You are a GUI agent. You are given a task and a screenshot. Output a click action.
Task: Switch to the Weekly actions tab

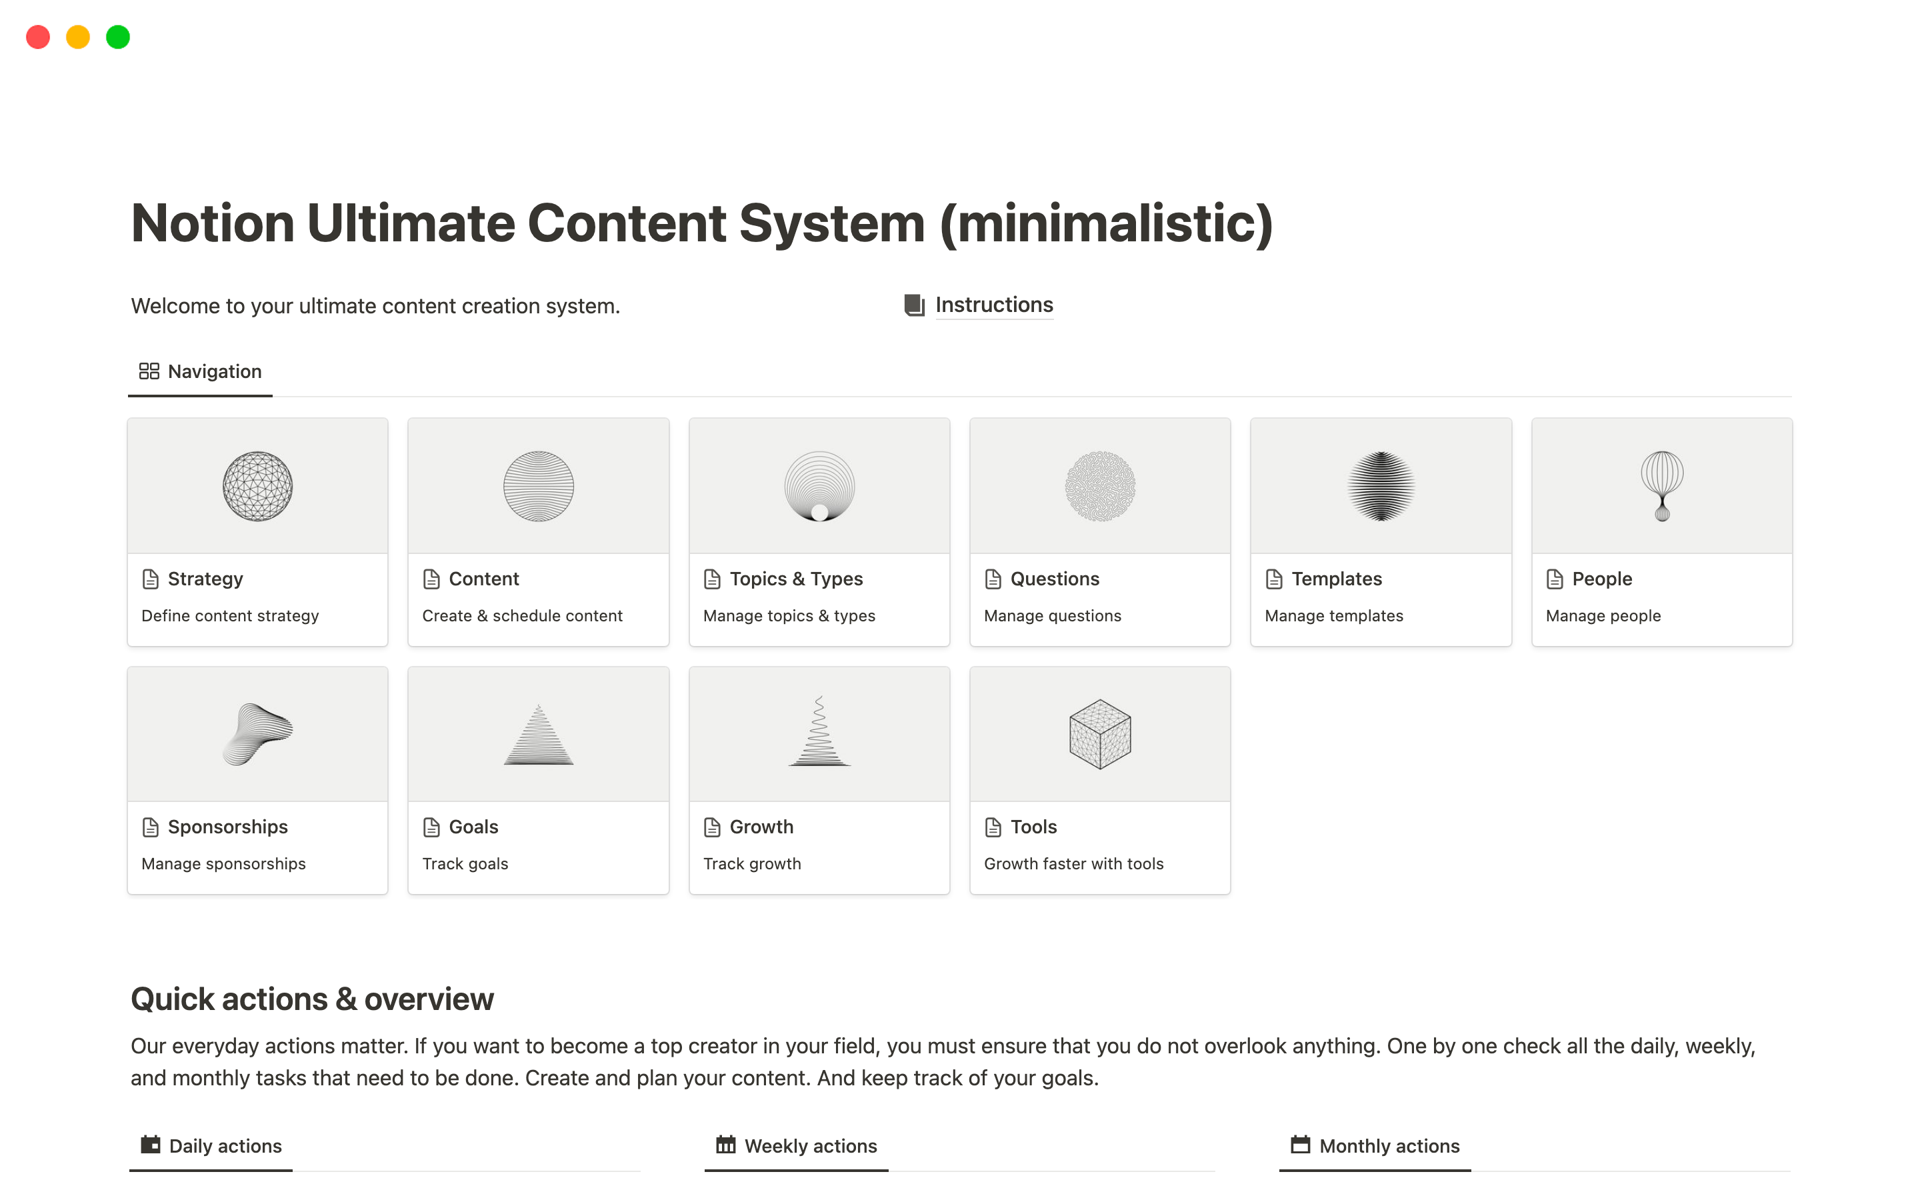pyautogui.click(x=797, y=1146)
